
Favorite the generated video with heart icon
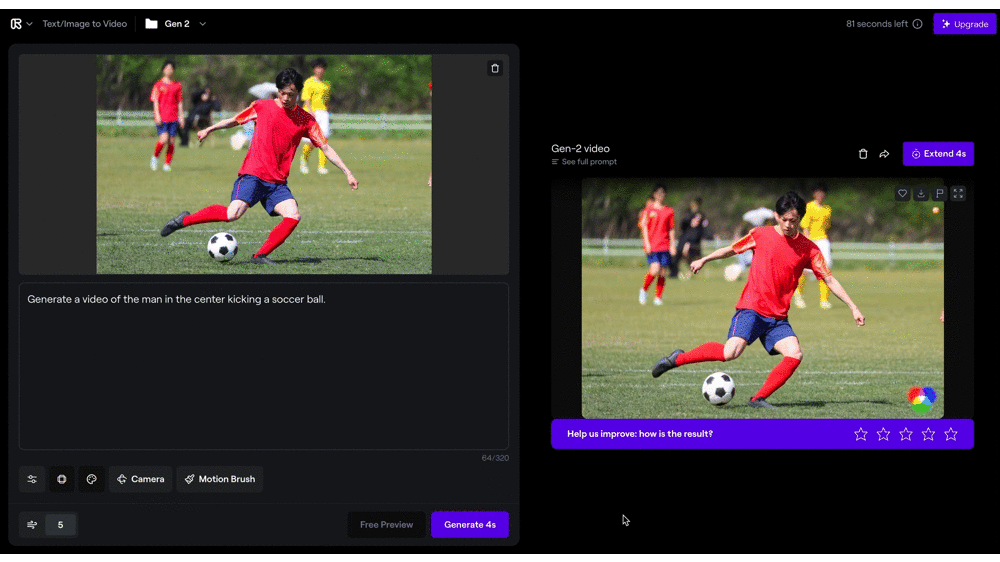click(x=902, y=193)
